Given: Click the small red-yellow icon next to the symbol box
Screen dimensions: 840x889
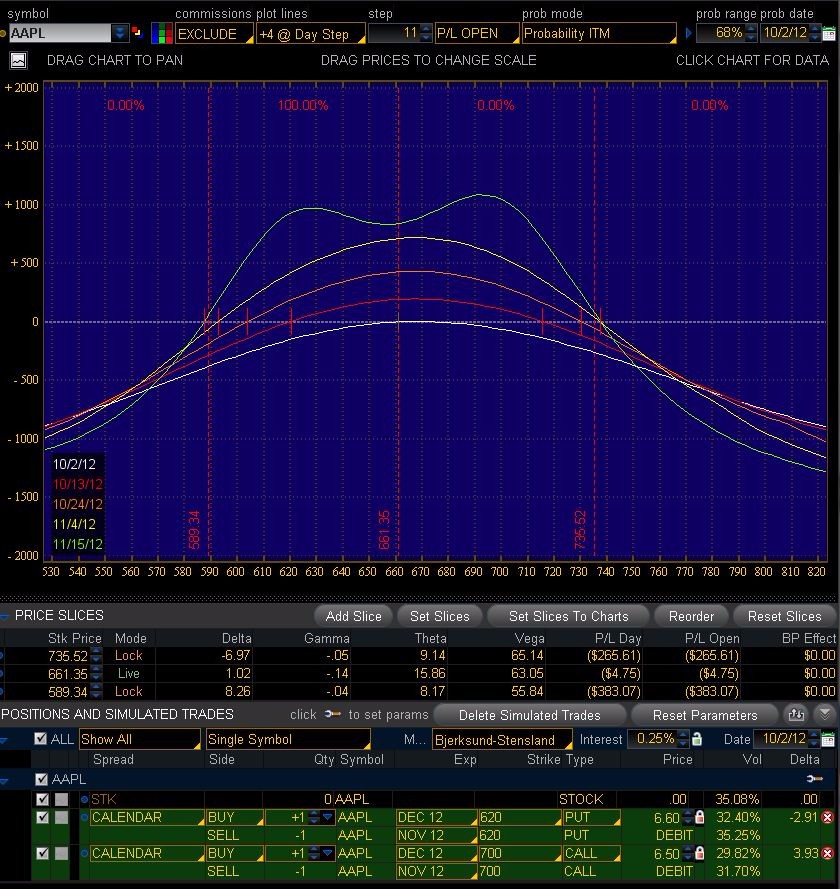Looking at the screenshot, I should click(x=137, y=32).
